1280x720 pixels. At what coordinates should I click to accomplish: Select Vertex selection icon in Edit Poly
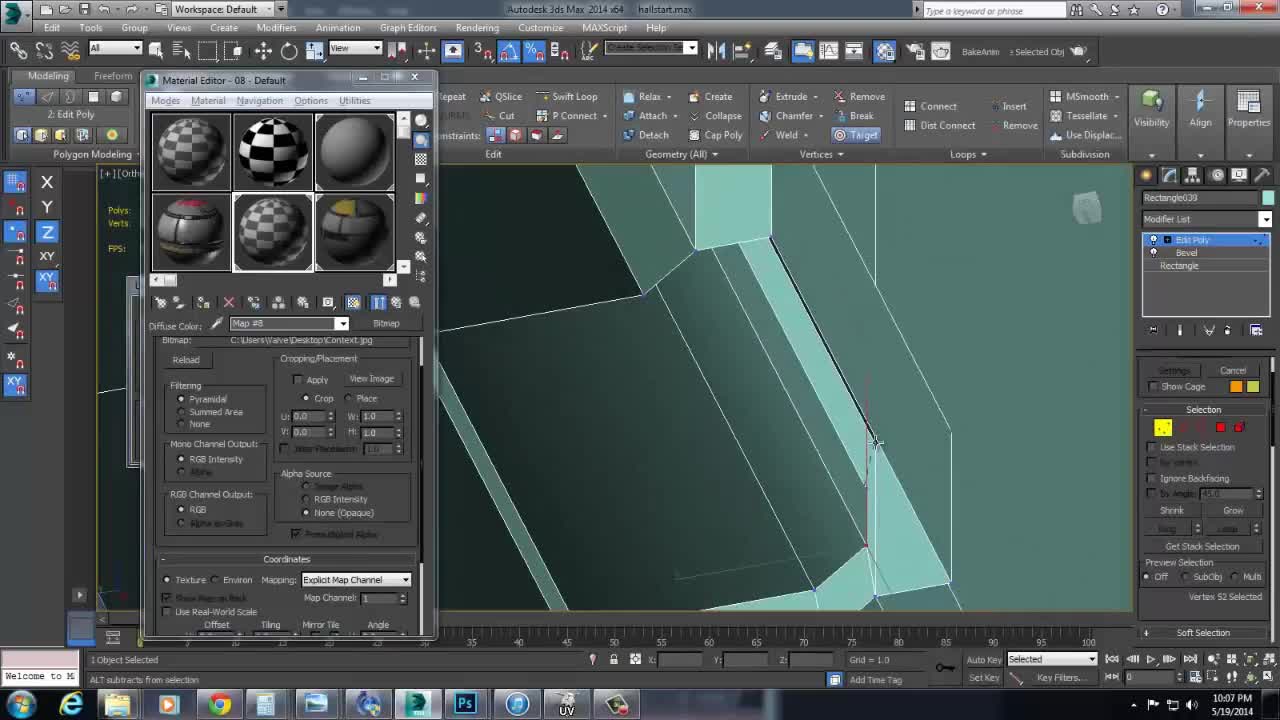1163,427
